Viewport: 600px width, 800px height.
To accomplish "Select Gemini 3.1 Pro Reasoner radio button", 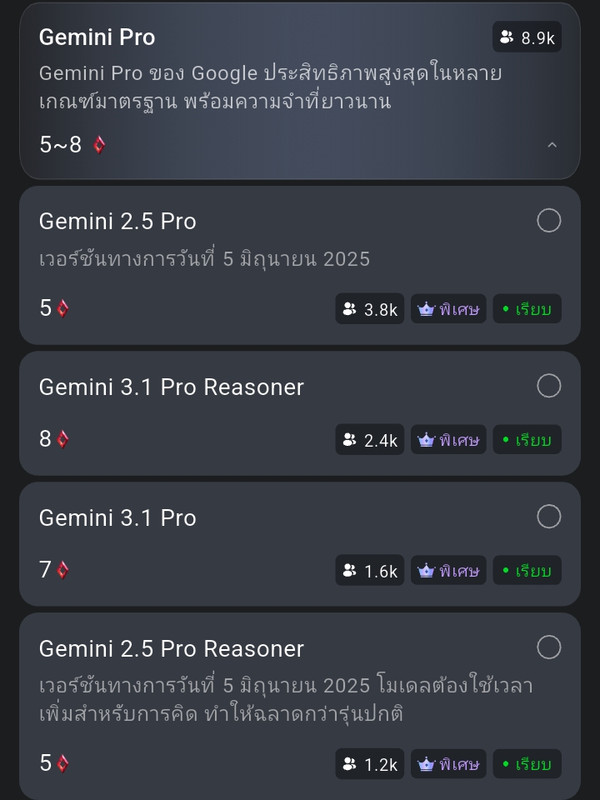I will pos(549,386).
